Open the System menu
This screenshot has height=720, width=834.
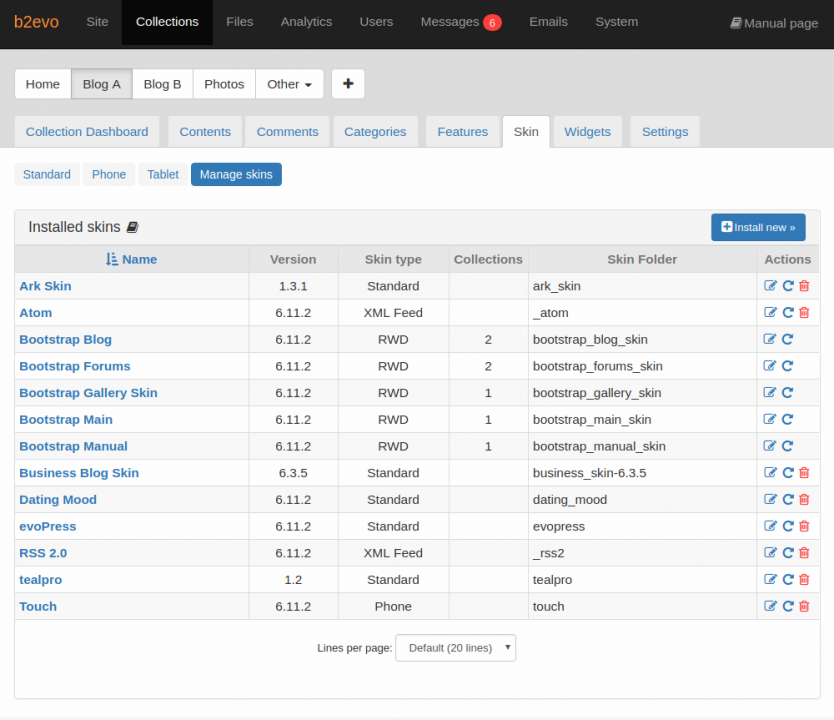pos(616,22)
